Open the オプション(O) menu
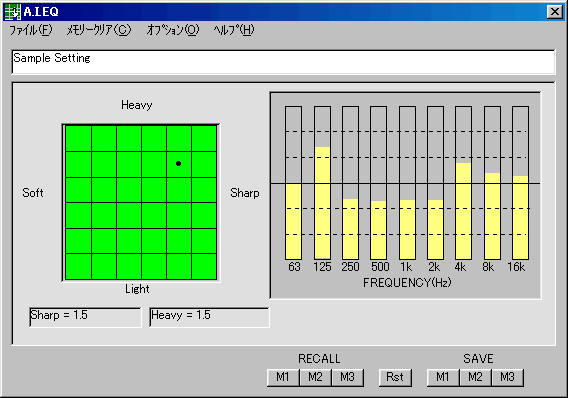The width and height of the screenshot is (568, 398). tap(173, 30)
